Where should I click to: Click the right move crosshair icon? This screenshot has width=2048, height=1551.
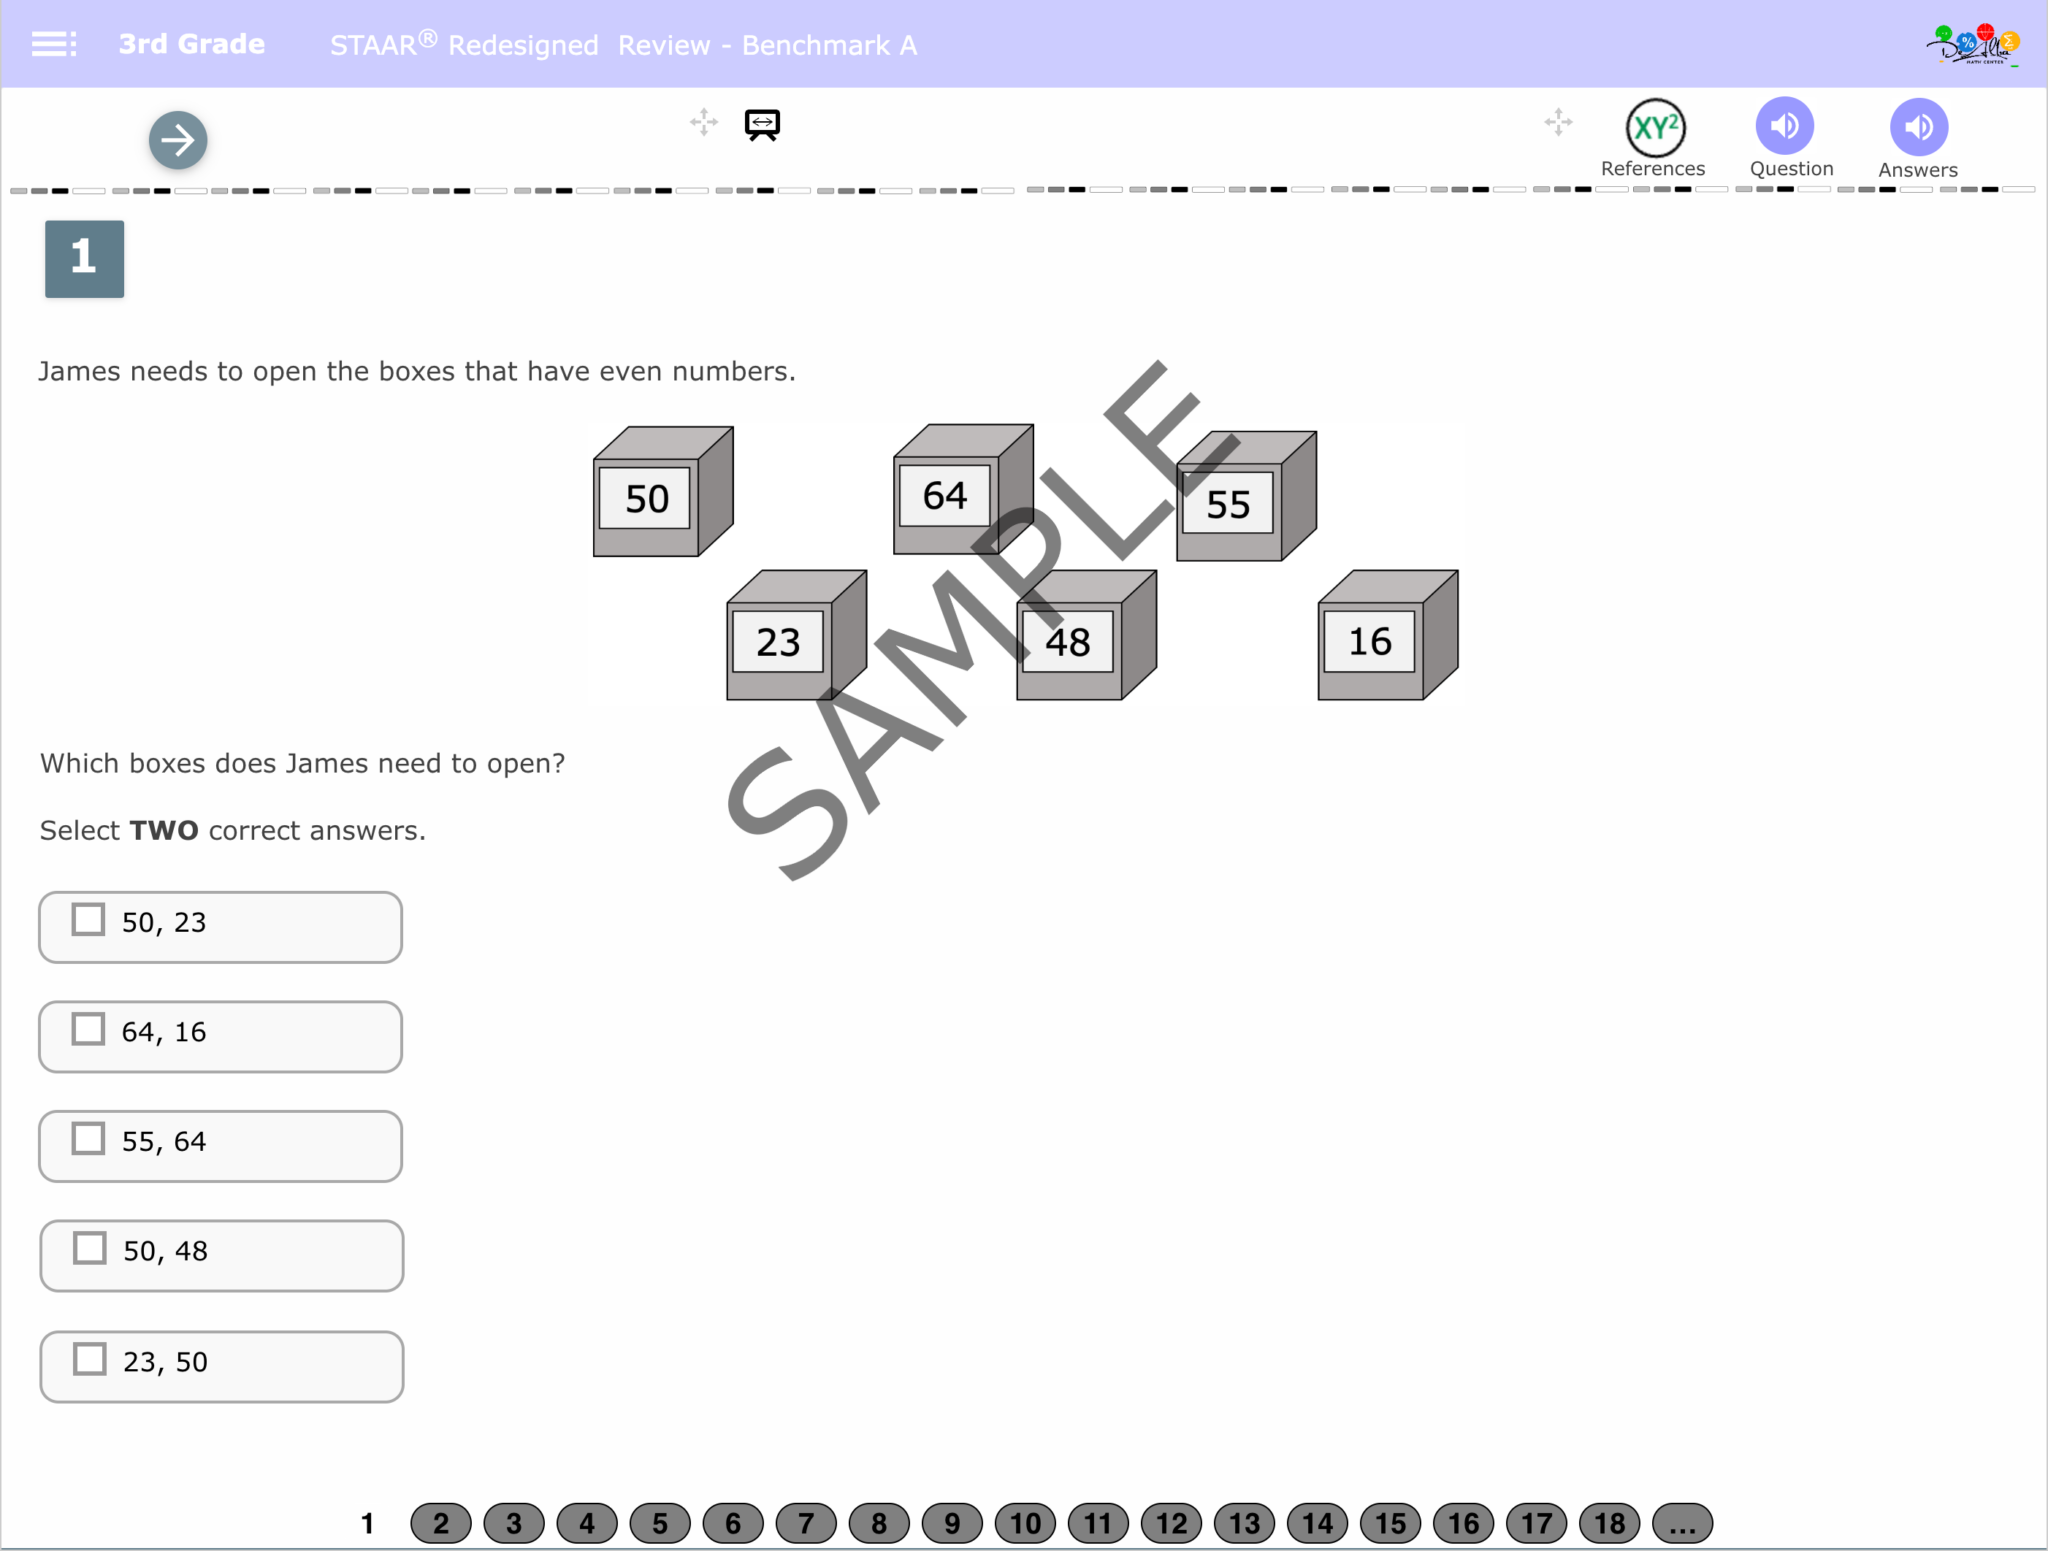pos(1558,122)
